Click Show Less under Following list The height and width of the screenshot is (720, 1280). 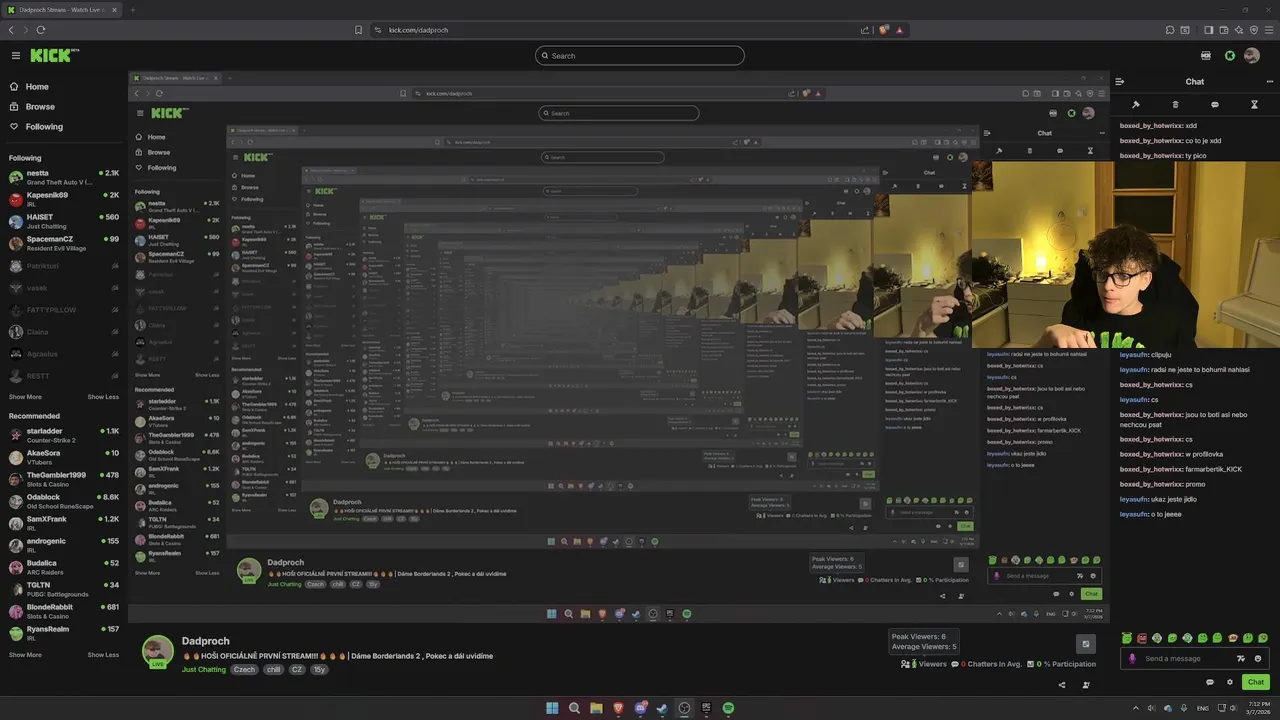(x=103, y=397)
